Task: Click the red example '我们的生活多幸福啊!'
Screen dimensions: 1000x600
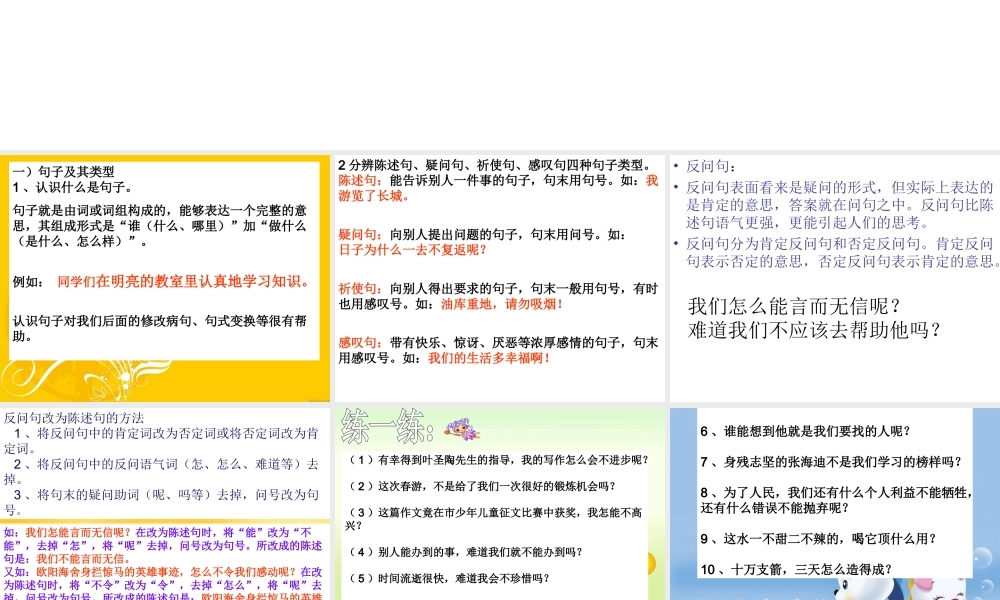Action: (x=489, y=358)
